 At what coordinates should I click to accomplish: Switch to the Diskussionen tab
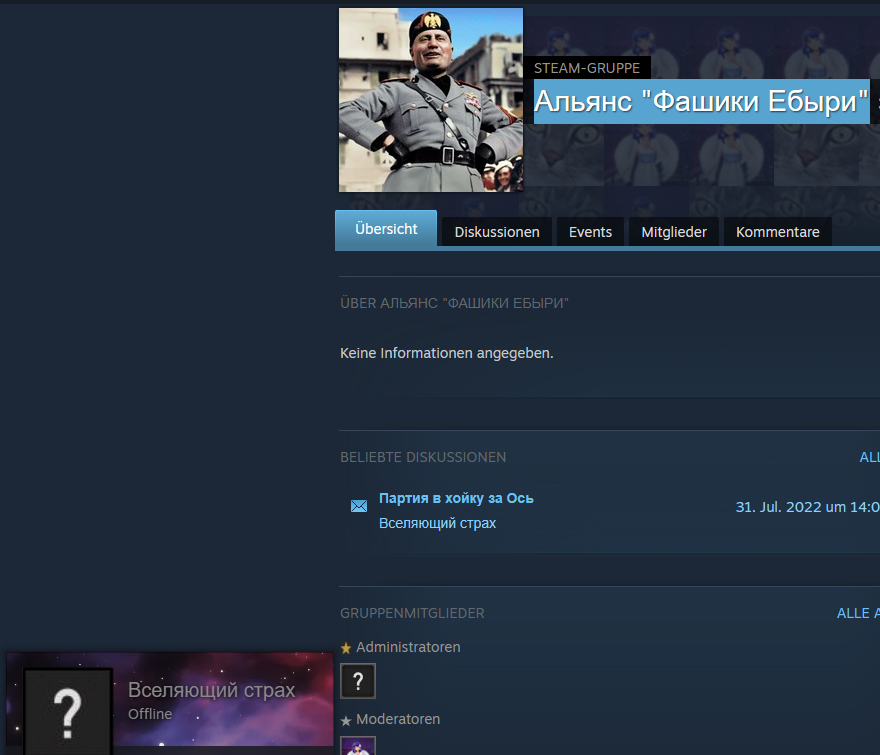tap(497, 232)
